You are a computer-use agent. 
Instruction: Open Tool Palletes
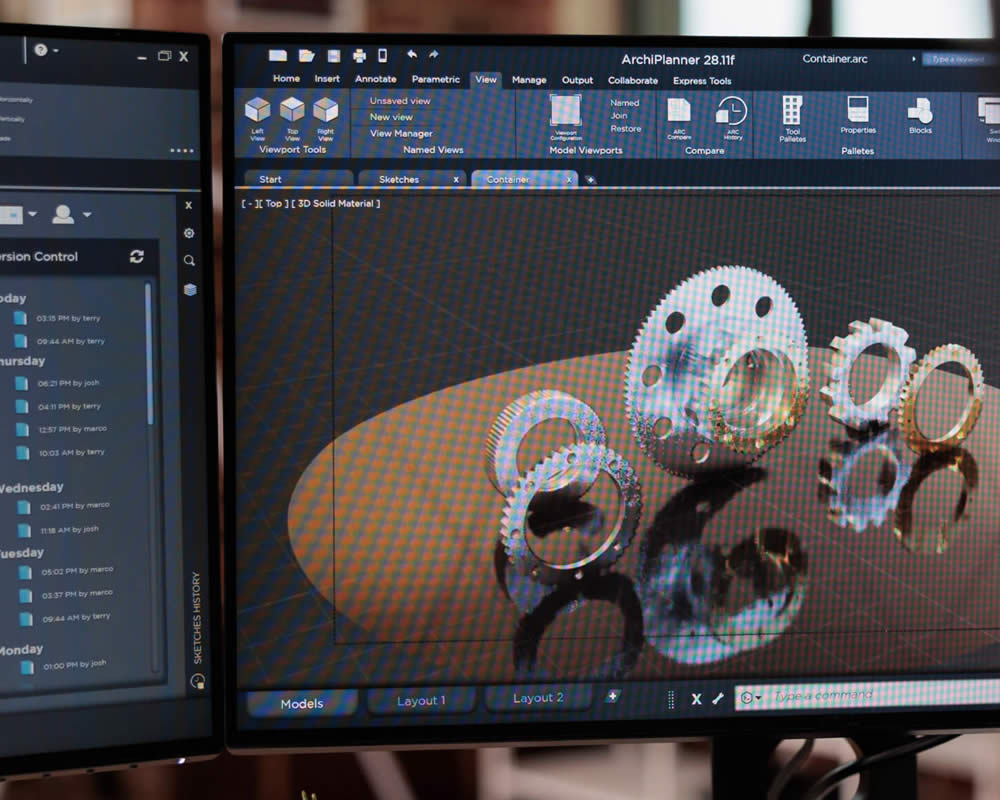[x=792, y=119]
